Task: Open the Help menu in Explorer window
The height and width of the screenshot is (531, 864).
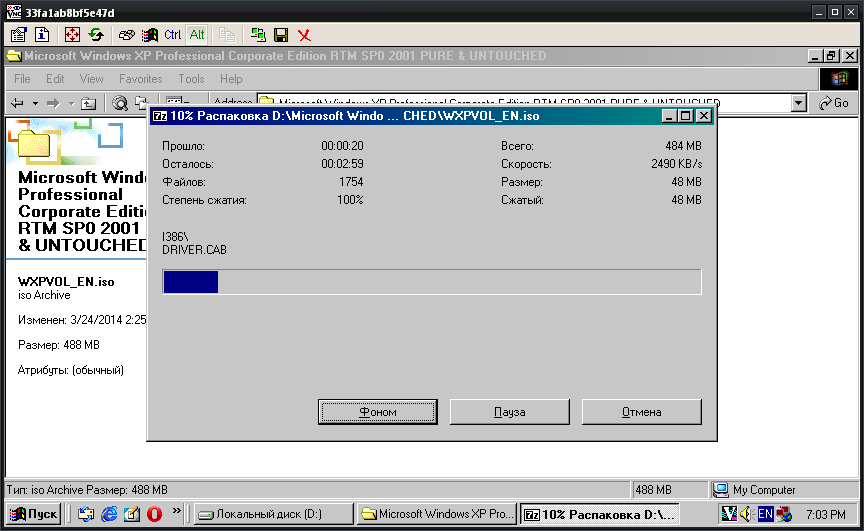Action: pos(231,79)
